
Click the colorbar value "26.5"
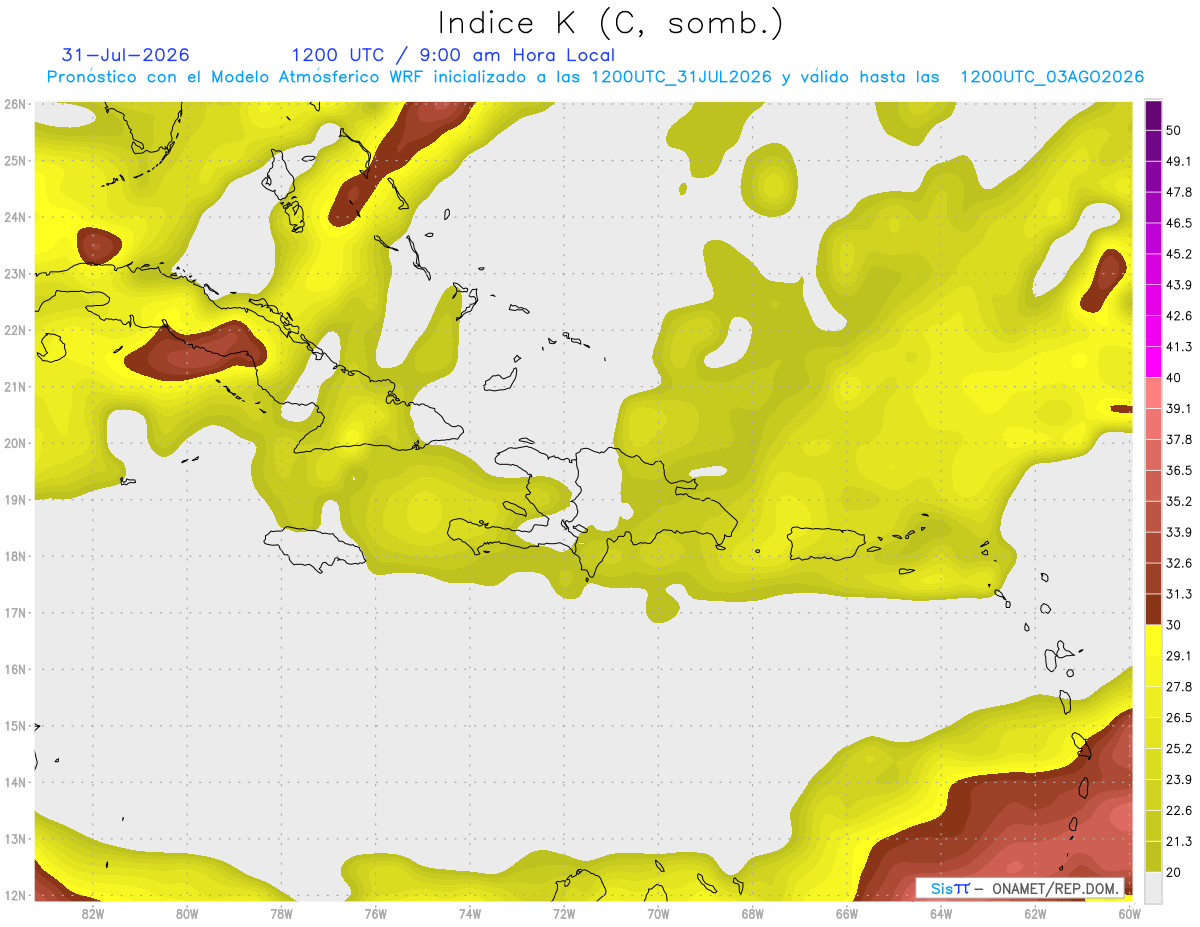point(1179,718)
